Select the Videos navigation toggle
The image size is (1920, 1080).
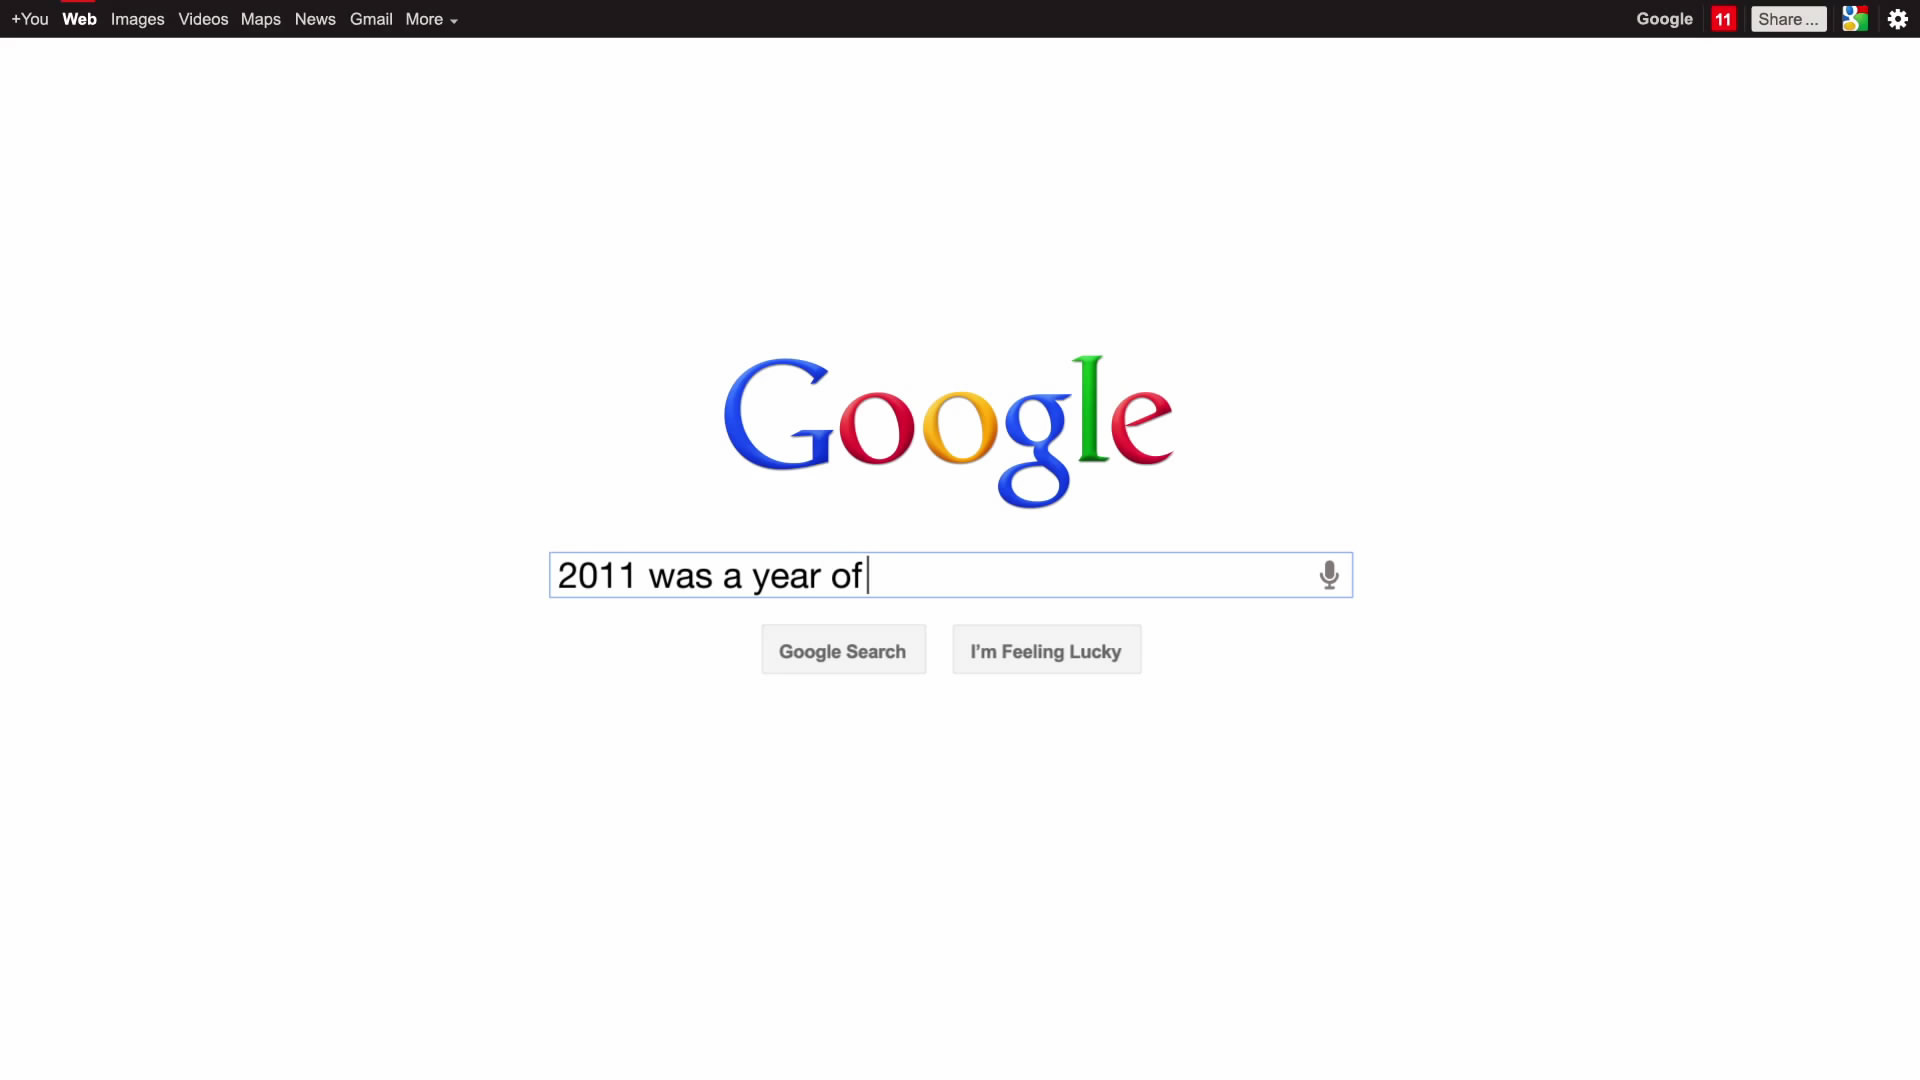[203, 18]
